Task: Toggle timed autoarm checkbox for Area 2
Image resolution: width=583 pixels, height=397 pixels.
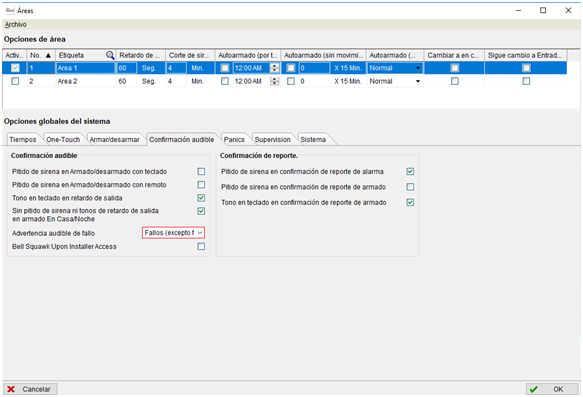Action: click(x=225, y=81)
